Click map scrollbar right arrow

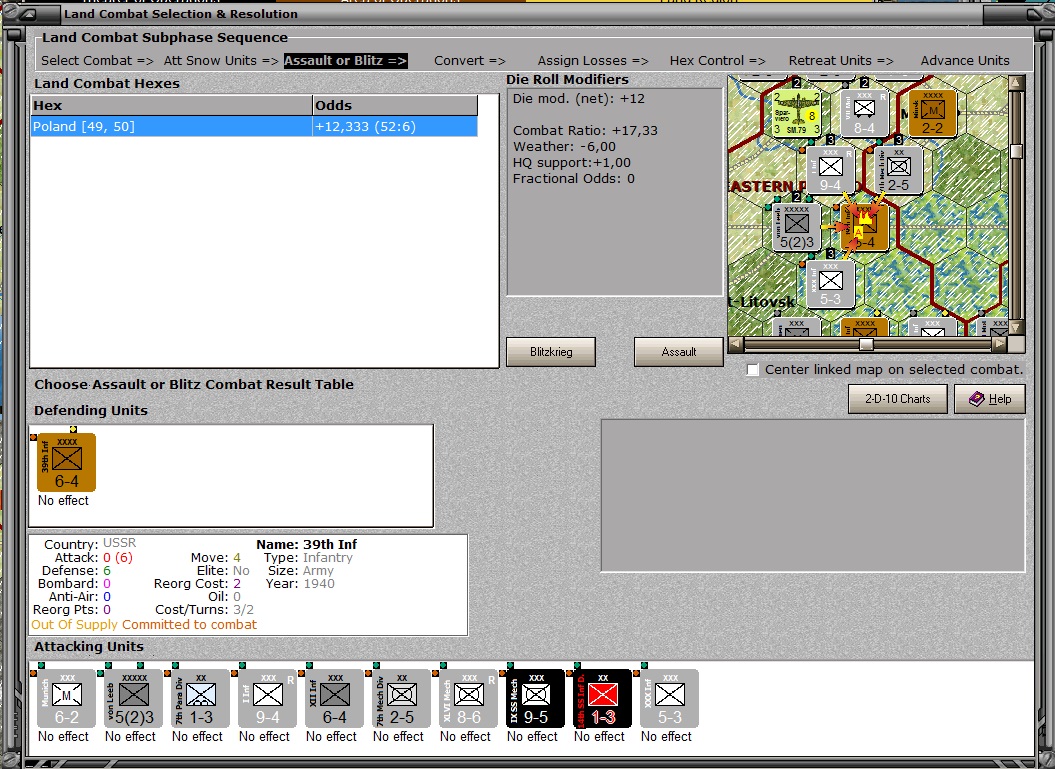coord(1000,344)
